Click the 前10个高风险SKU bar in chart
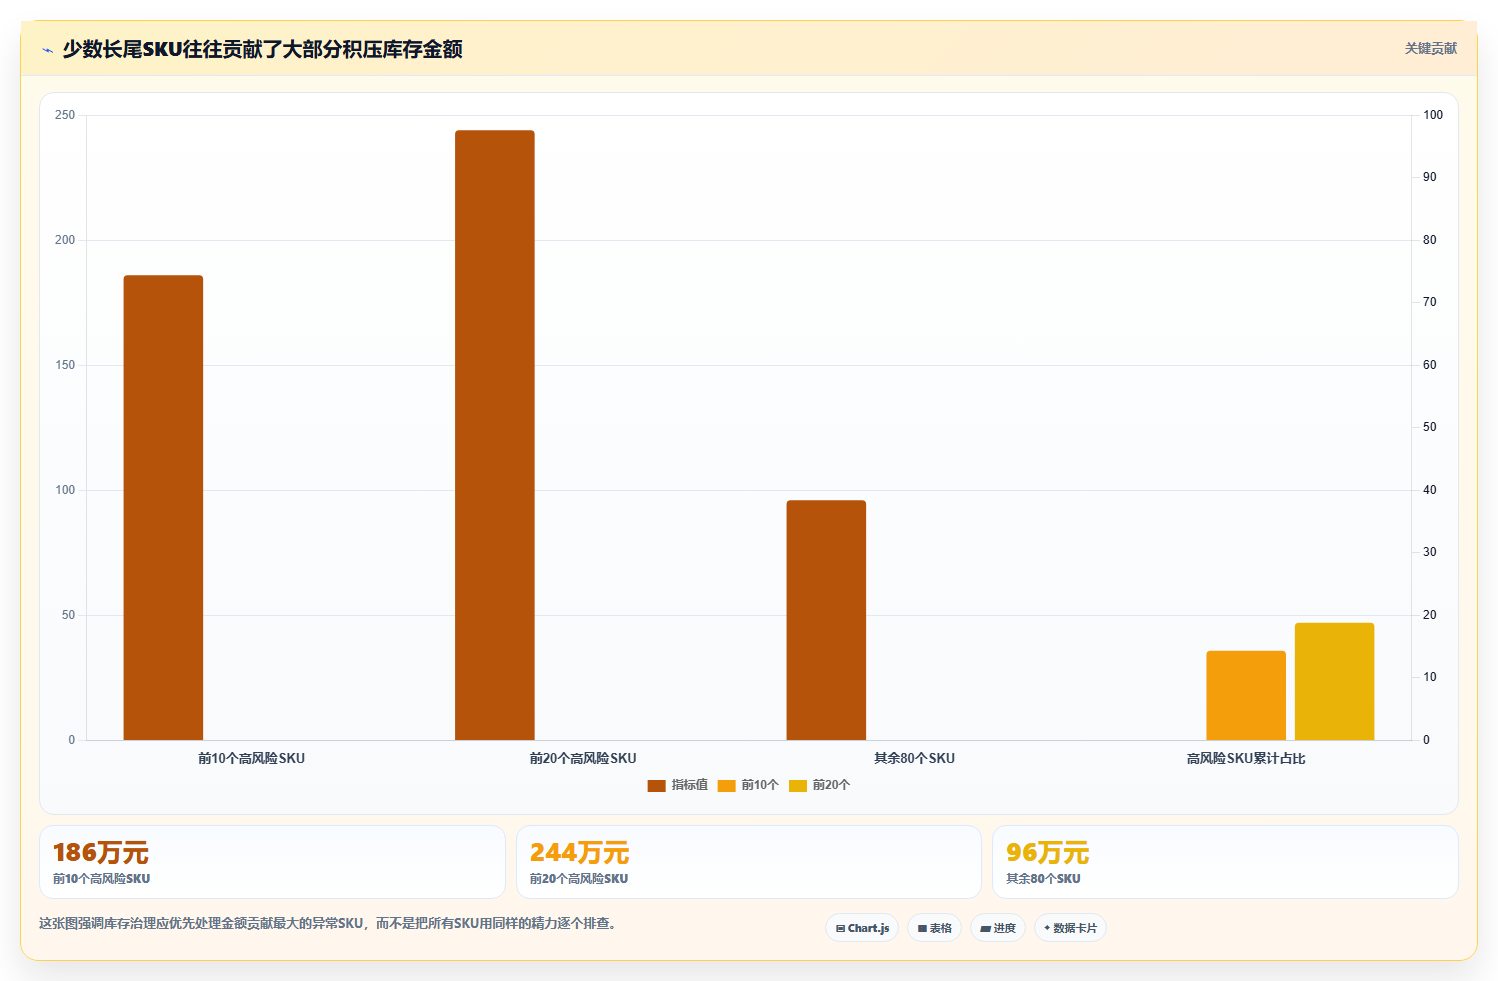The image size is (1498, 981). tap(163, 508)
